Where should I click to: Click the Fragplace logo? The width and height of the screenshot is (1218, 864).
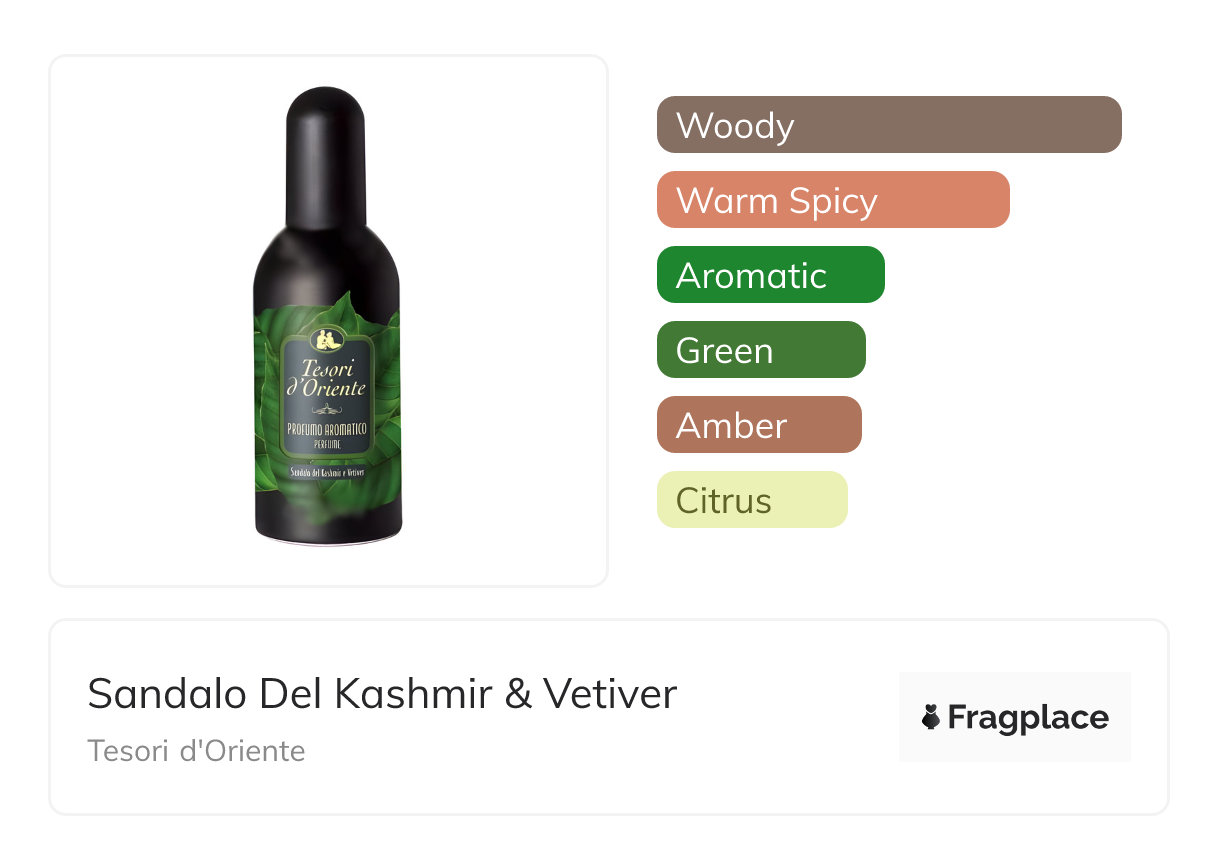coord(1015,717)
